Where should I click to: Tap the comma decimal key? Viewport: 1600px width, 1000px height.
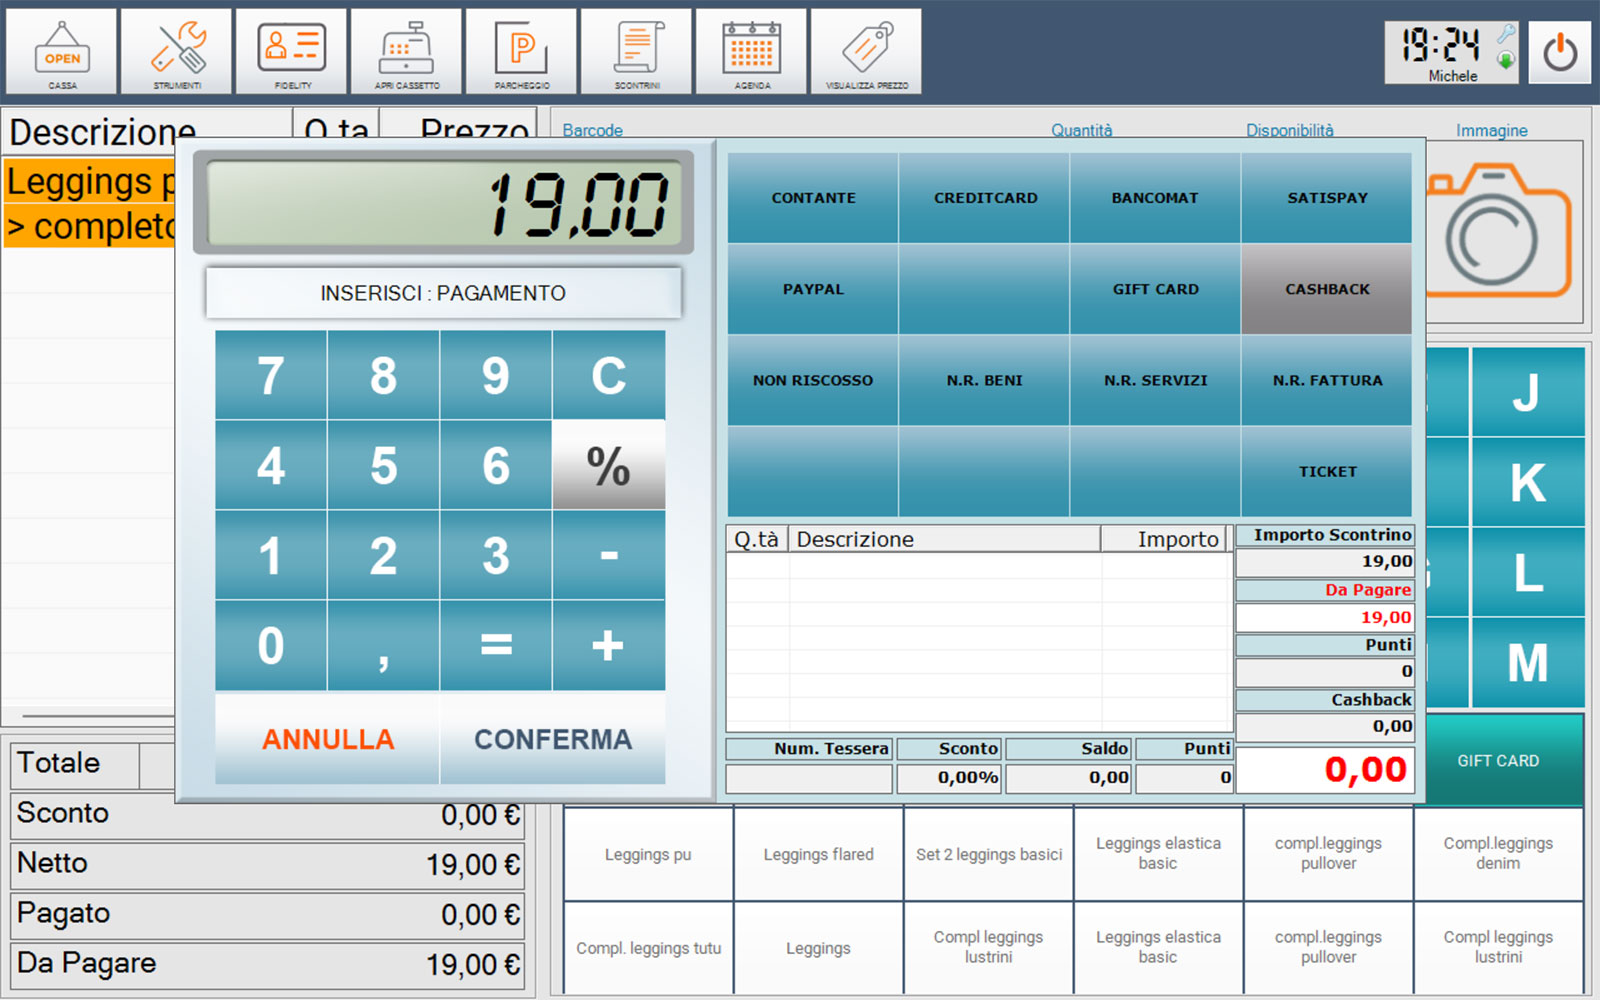coord(383,645)
